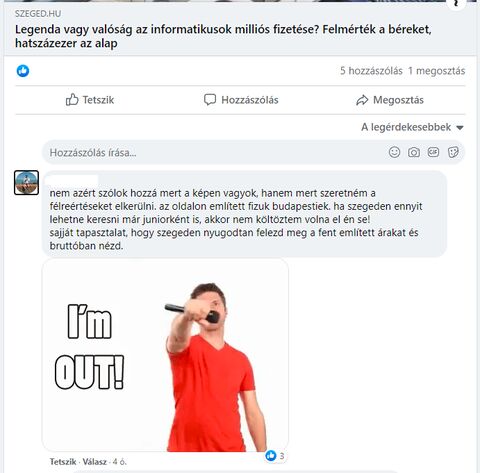Click Tetszik under the commenter's reply

[63, 462]
